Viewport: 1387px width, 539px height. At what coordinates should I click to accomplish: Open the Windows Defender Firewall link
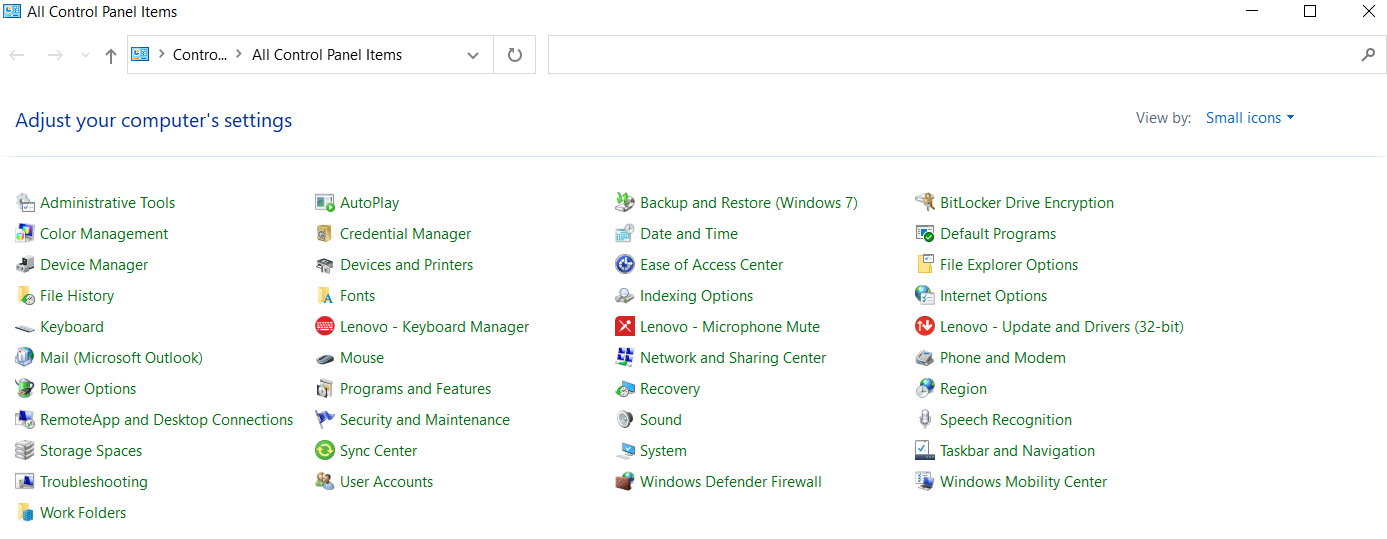point(731,482)
